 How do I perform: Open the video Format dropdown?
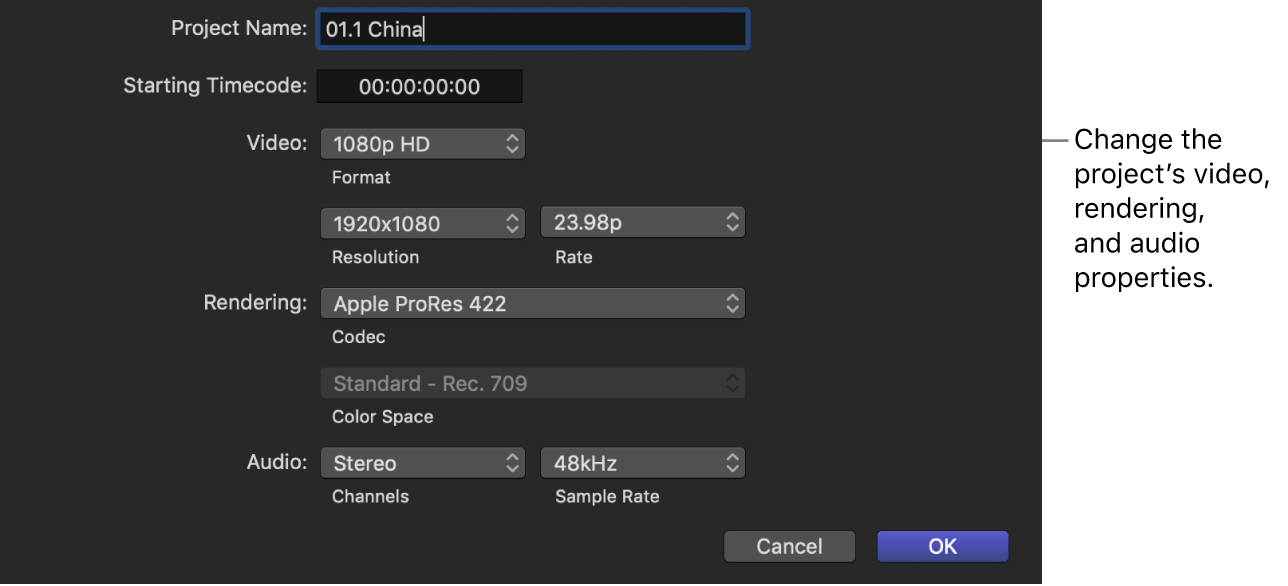click(422, 143)
